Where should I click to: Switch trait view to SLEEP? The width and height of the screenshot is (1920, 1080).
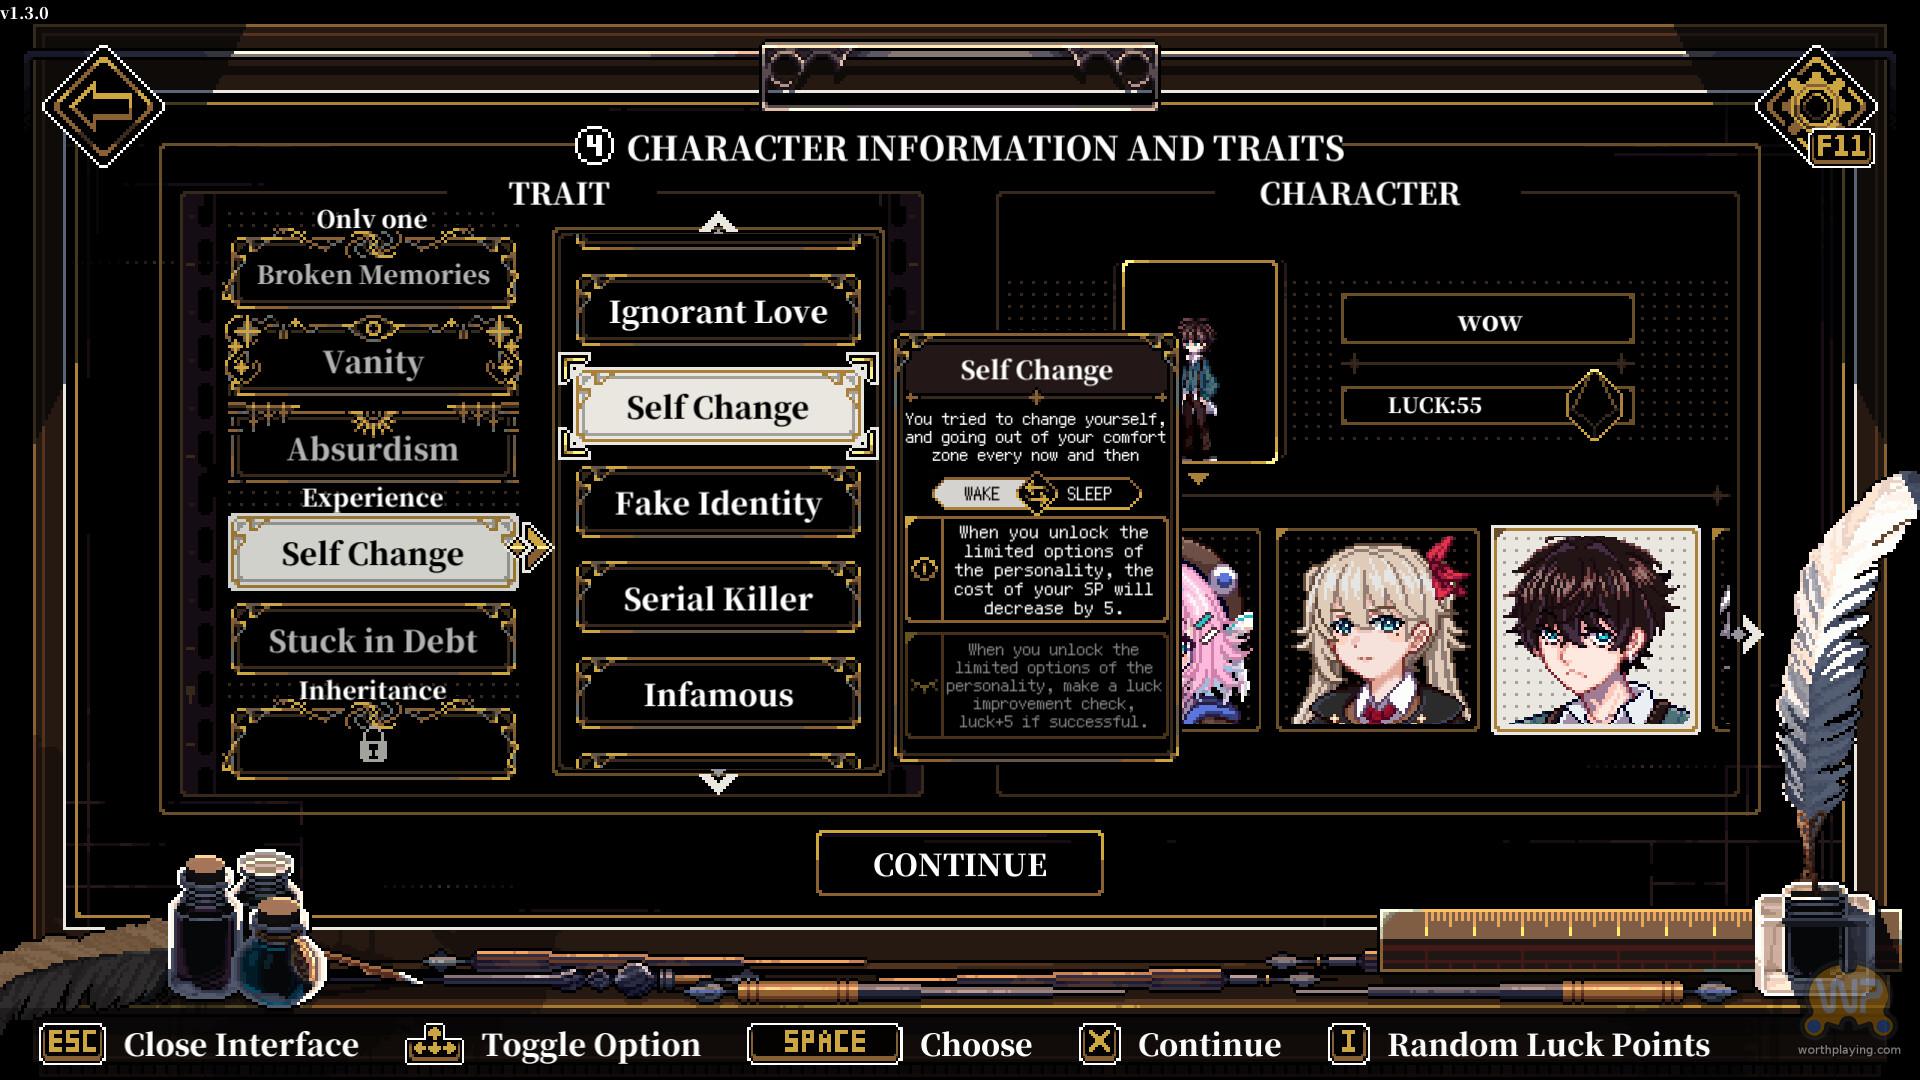(1090, 494)
